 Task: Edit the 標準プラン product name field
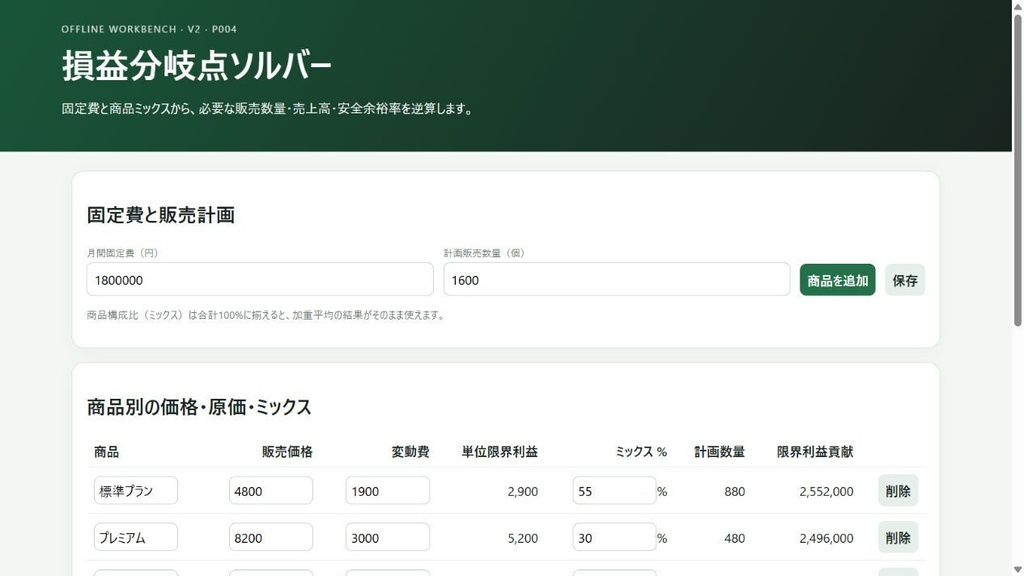(136, 490)
